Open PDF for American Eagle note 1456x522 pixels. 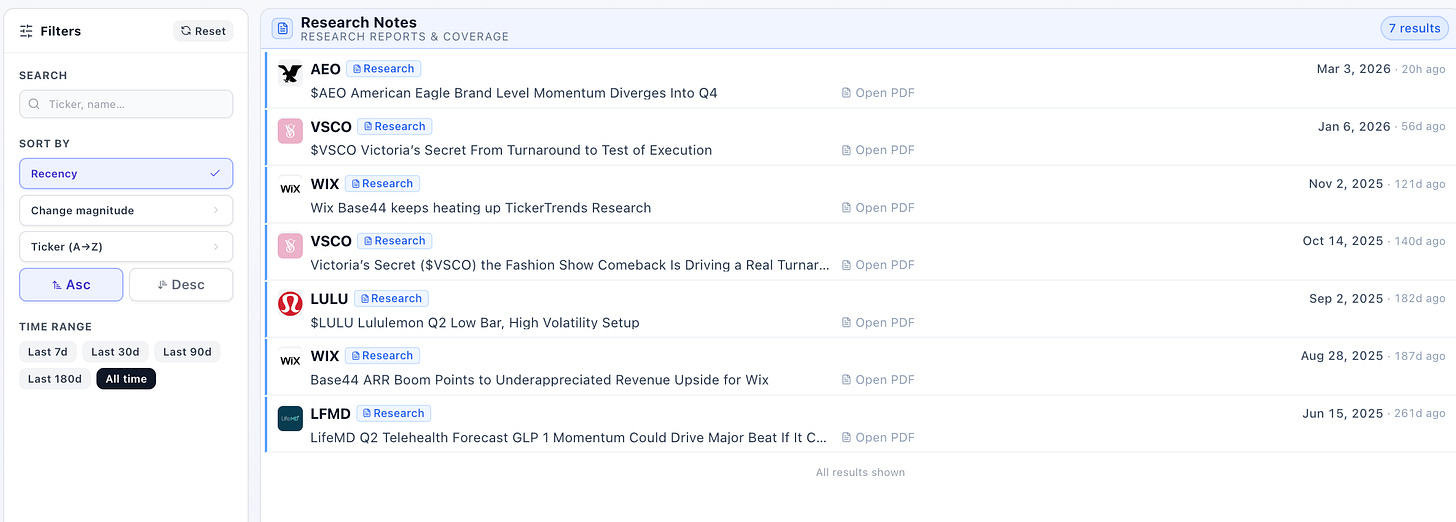coord(878,93)
